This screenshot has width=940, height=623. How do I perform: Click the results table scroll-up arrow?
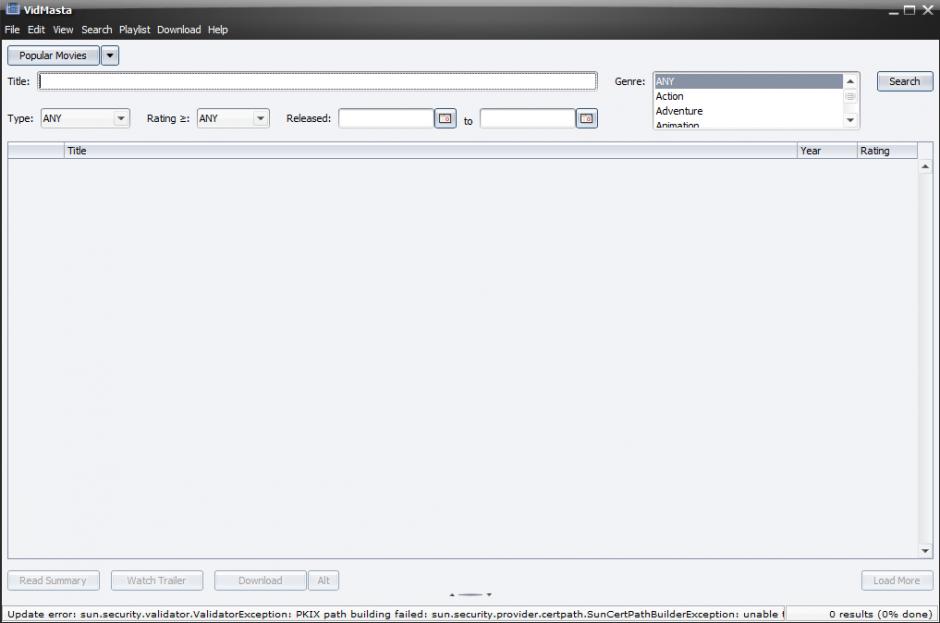click(925, 166)
